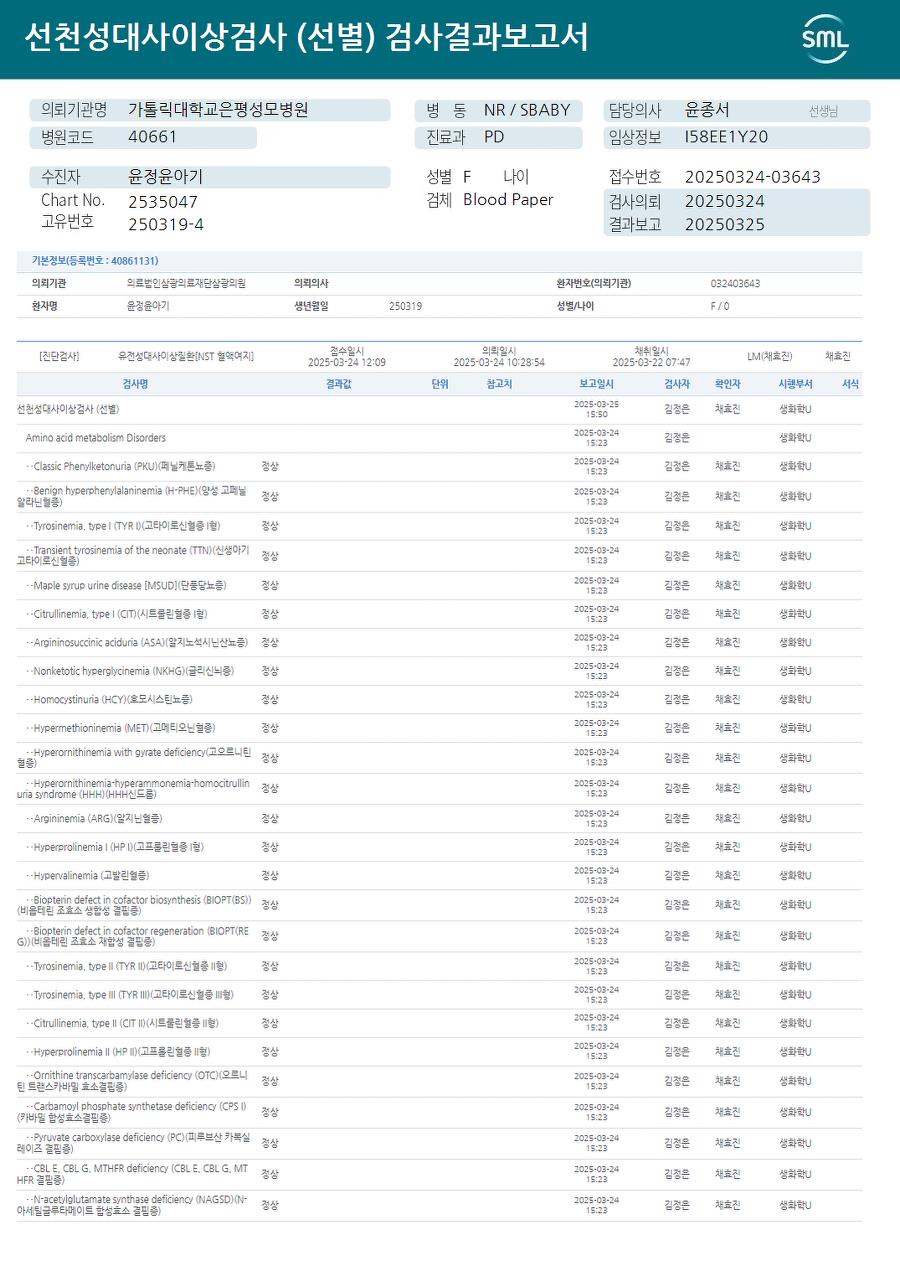Select the 접수번호 20250324-03643 text
Screen dimensions: 900x1271
[x=752, y=177]
